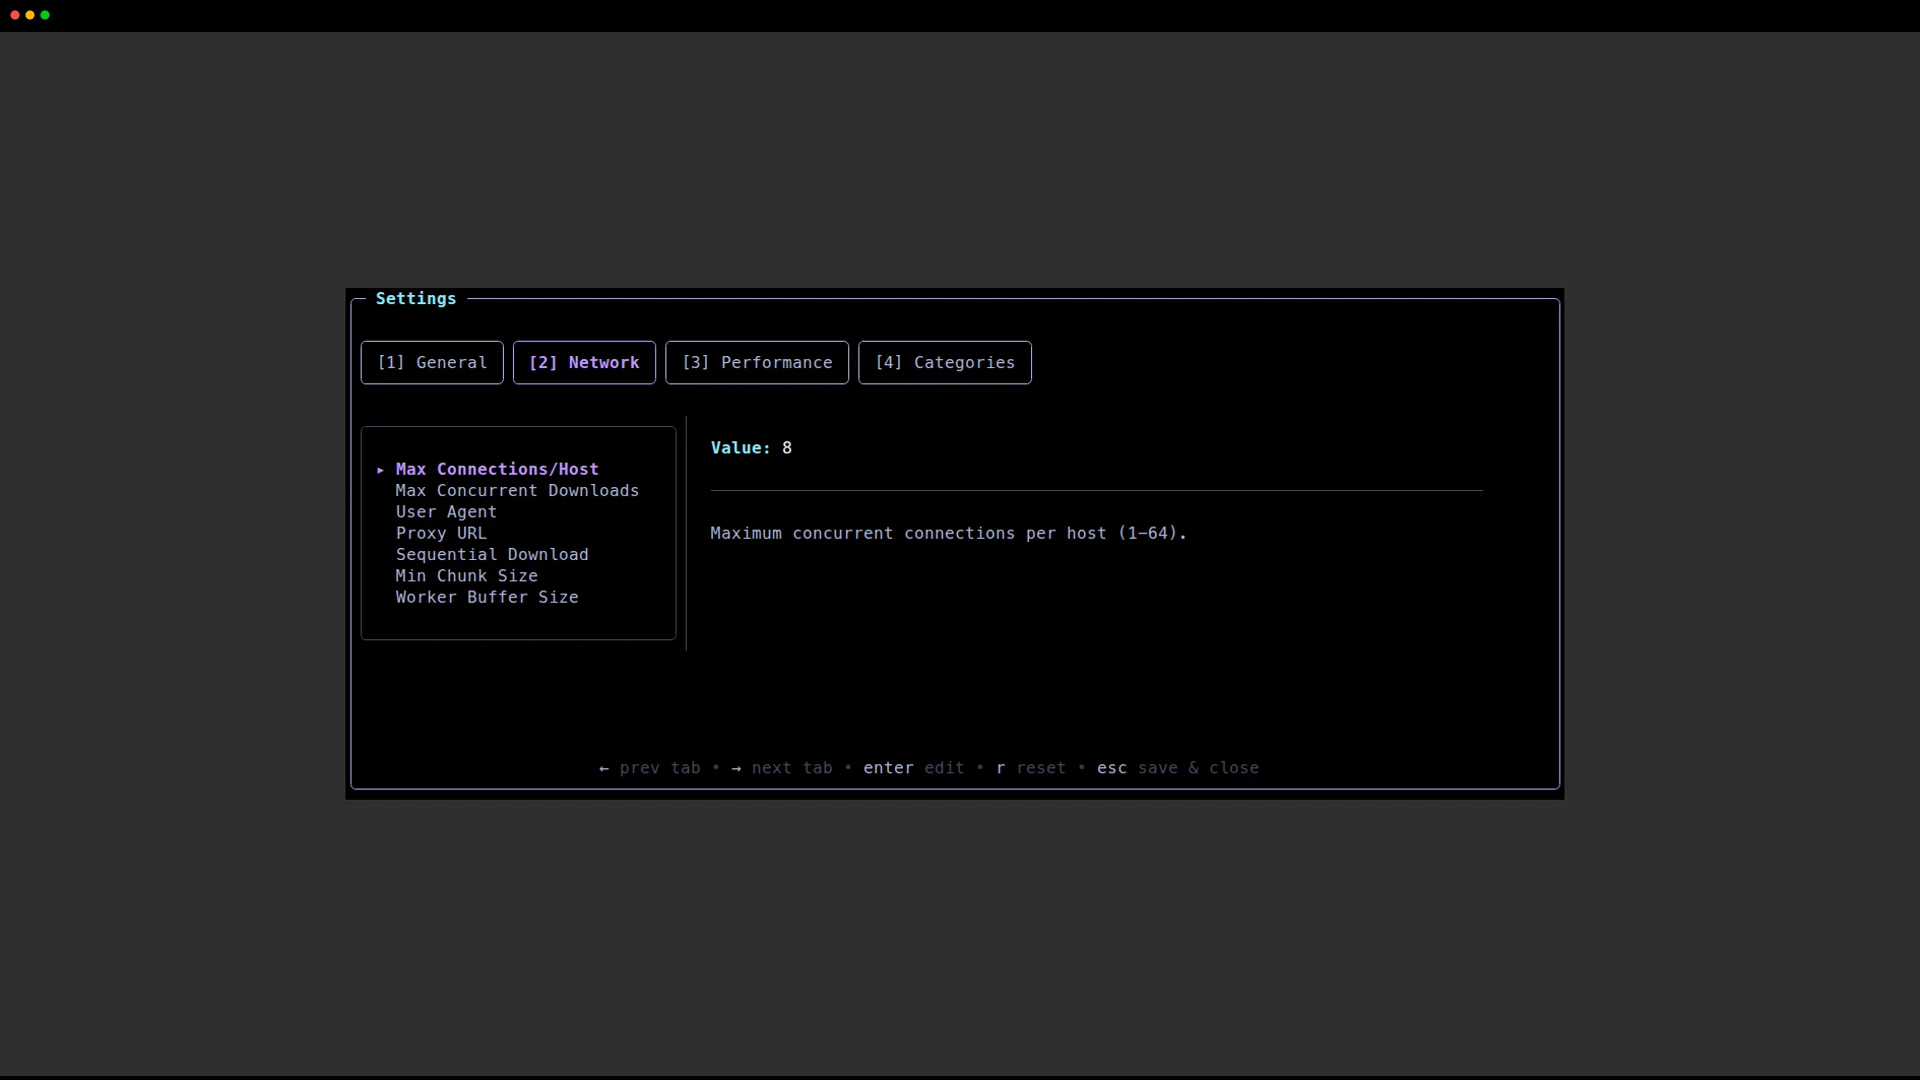The image size is (1920, 1080).
Task: Open the User Agent setting
Action: coord(446,511)
